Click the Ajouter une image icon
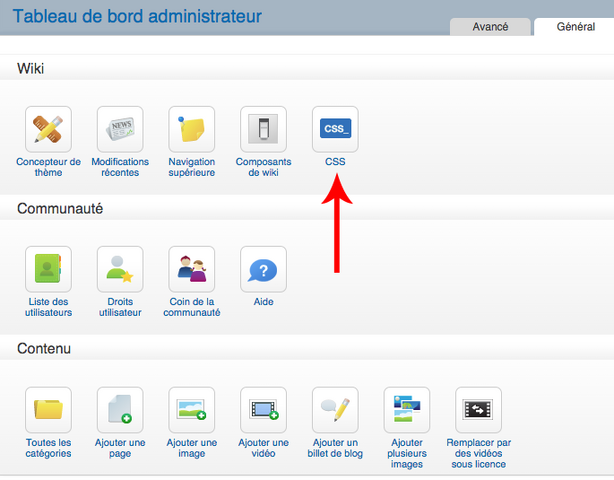Screen dimensions: 614x480 coord(191,410)
